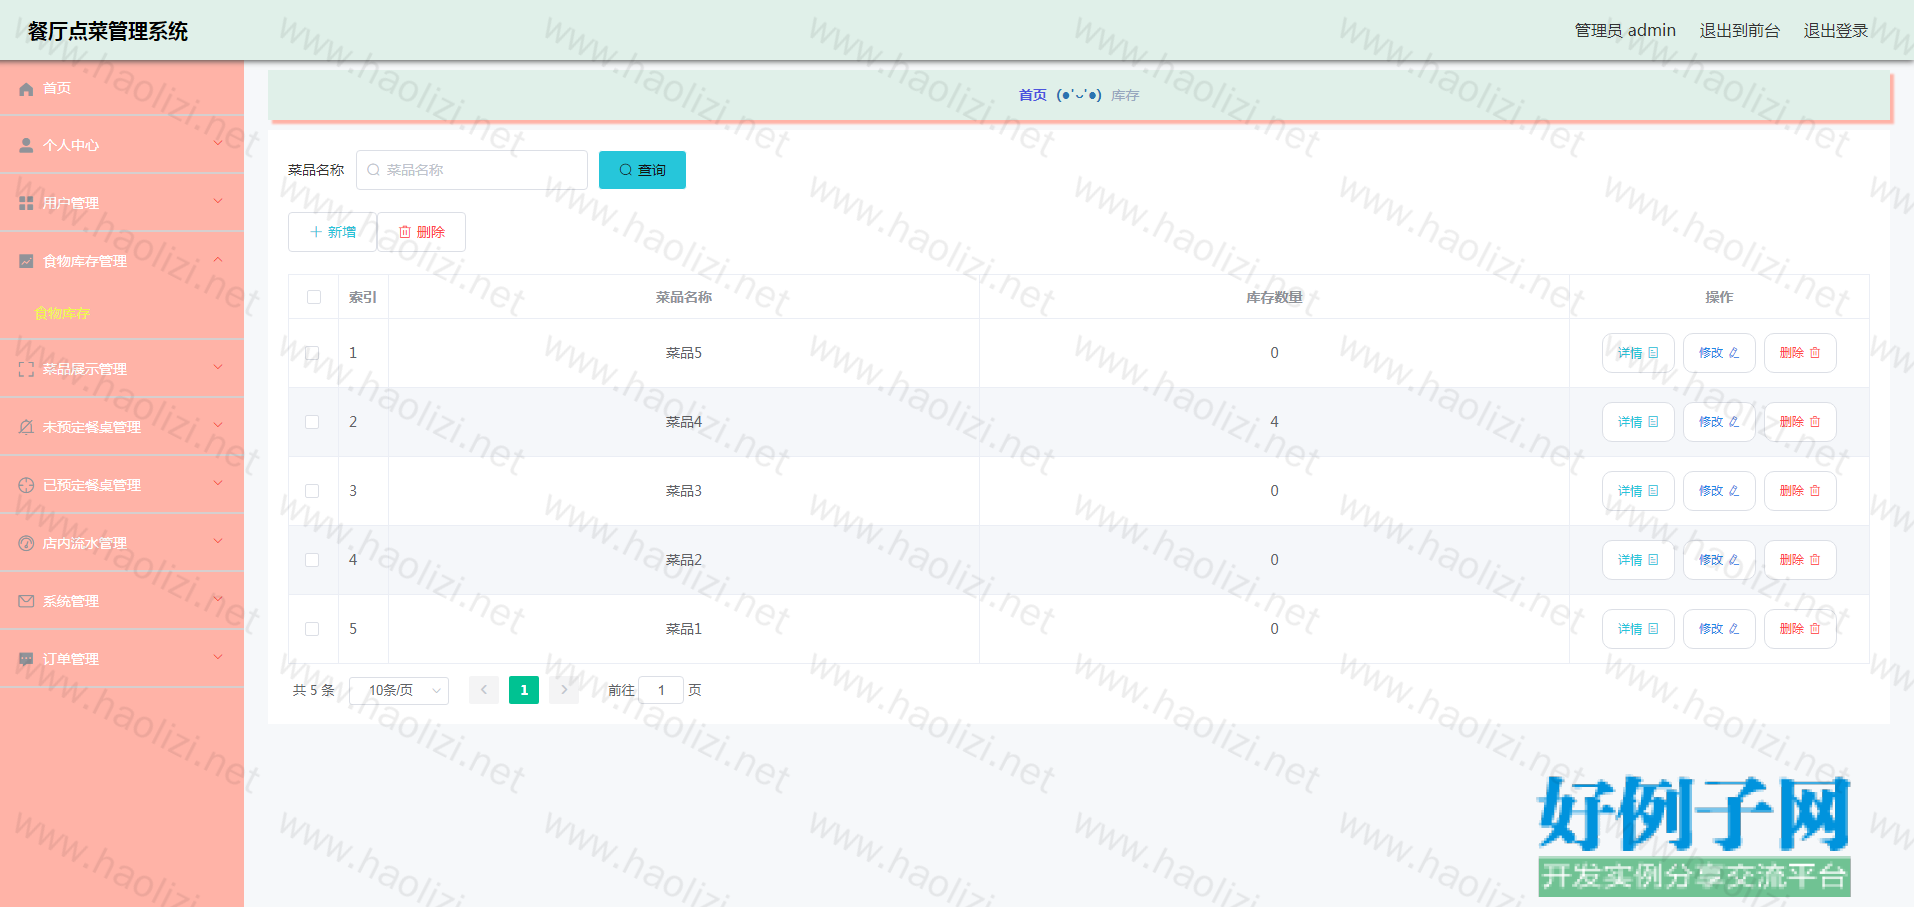1914x907 pixels.
Task: Click the trash icon on the batch 删除 button
Action: tap(405, 232)
